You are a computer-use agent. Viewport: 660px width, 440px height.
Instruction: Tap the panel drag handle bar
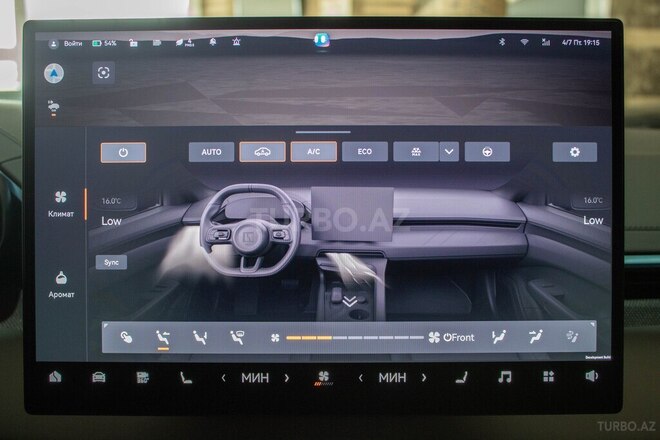click(x=323, y=132)
